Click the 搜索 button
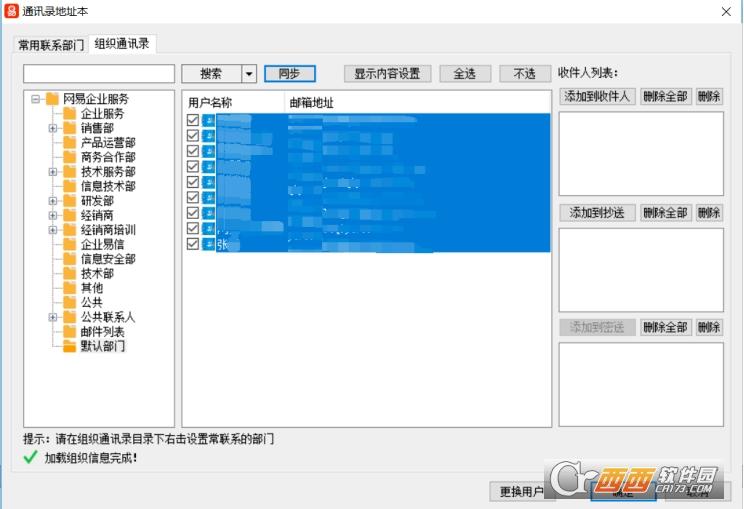This screenshot has width=744, height=509. point(212,74)
